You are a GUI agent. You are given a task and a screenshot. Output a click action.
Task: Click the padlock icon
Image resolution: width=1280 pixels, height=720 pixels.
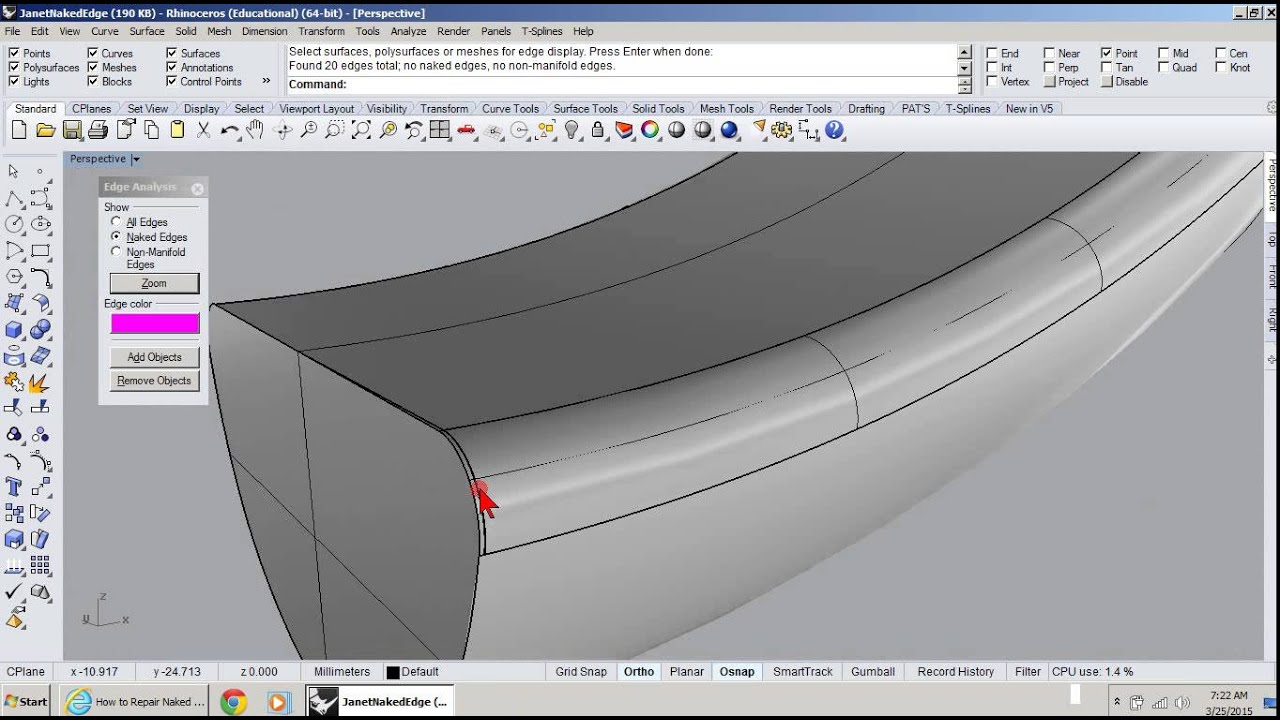(x=598, y=130)
